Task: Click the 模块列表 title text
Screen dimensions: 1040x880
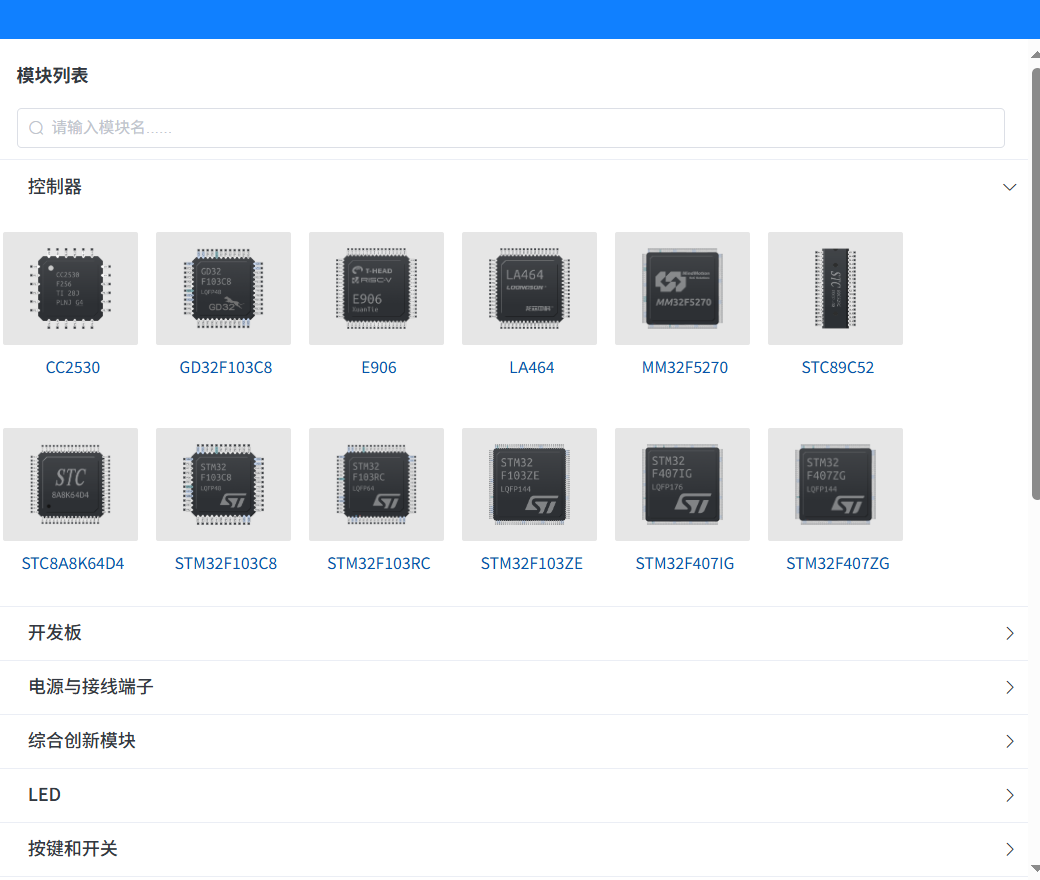Action: [52, 76]
